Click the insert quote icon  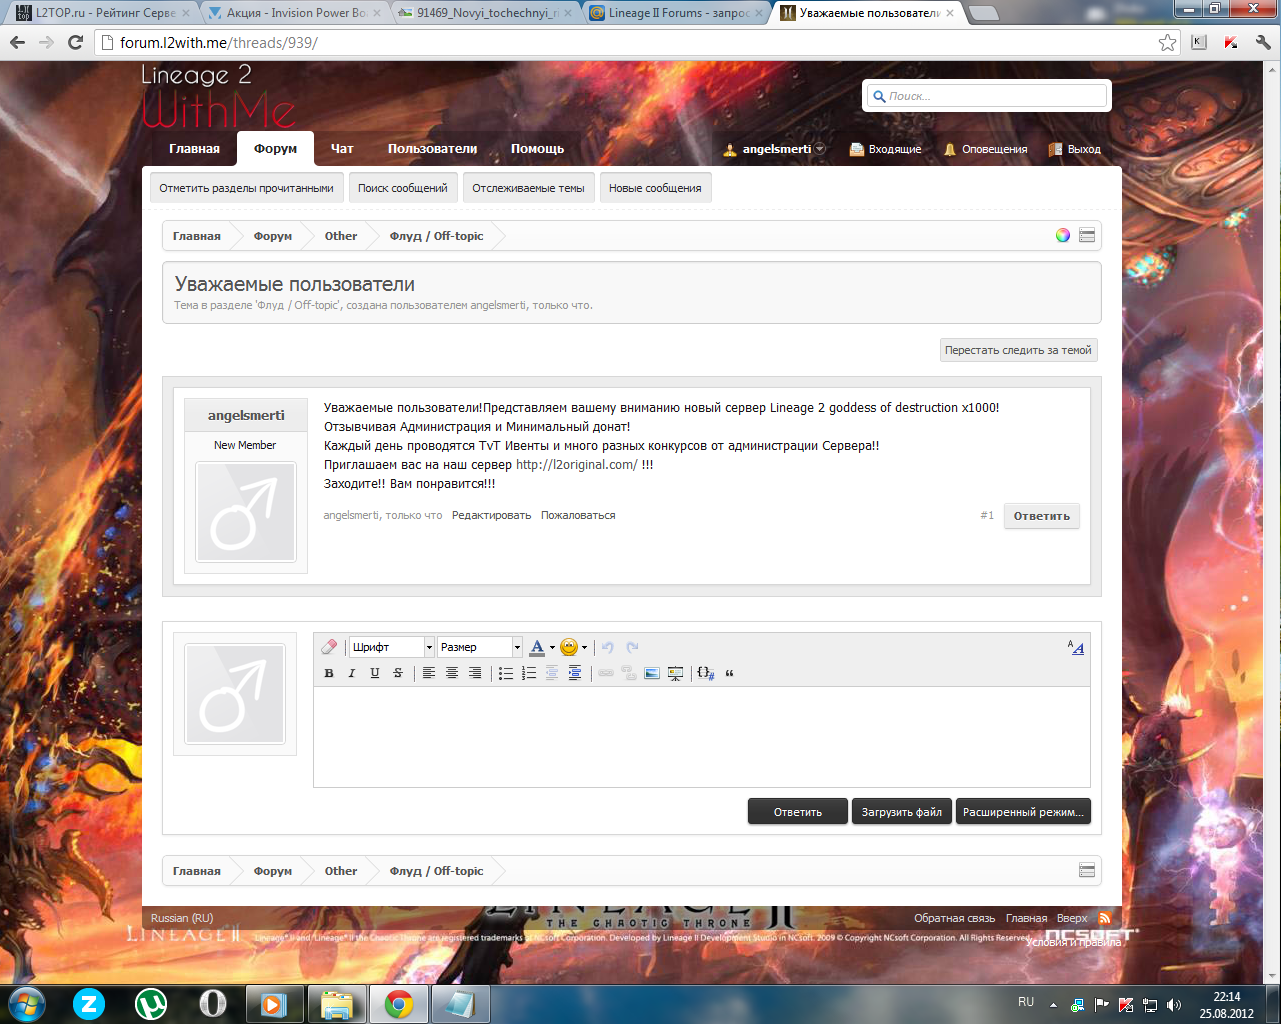729,673
